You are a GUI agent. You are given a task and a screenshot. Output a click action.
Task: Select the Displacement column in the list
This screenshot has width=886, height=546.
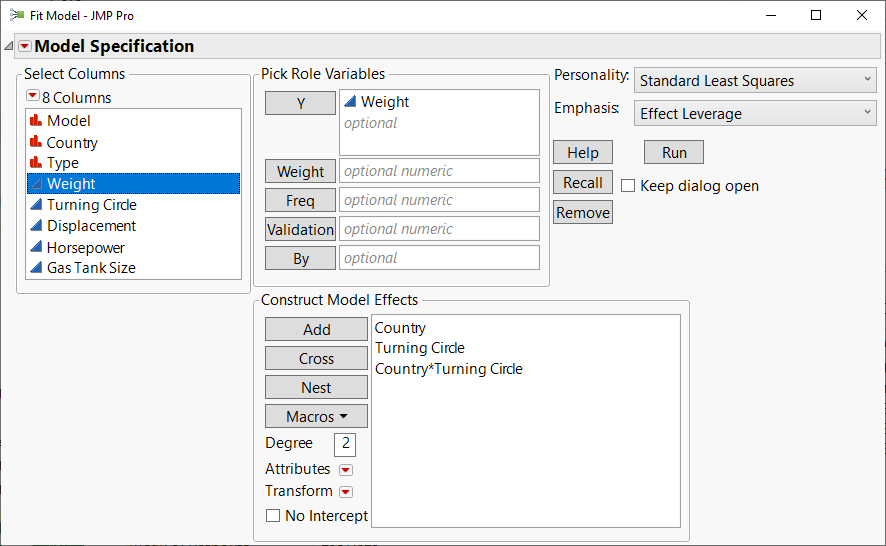coord(91,226)
